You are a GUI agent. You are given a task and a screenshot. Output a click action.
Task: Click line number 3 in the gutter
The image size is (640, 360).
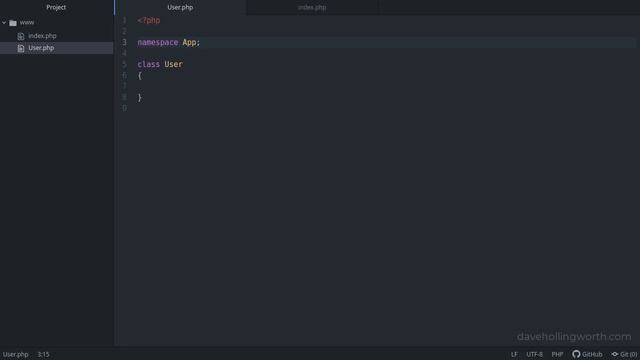[124, 42]
